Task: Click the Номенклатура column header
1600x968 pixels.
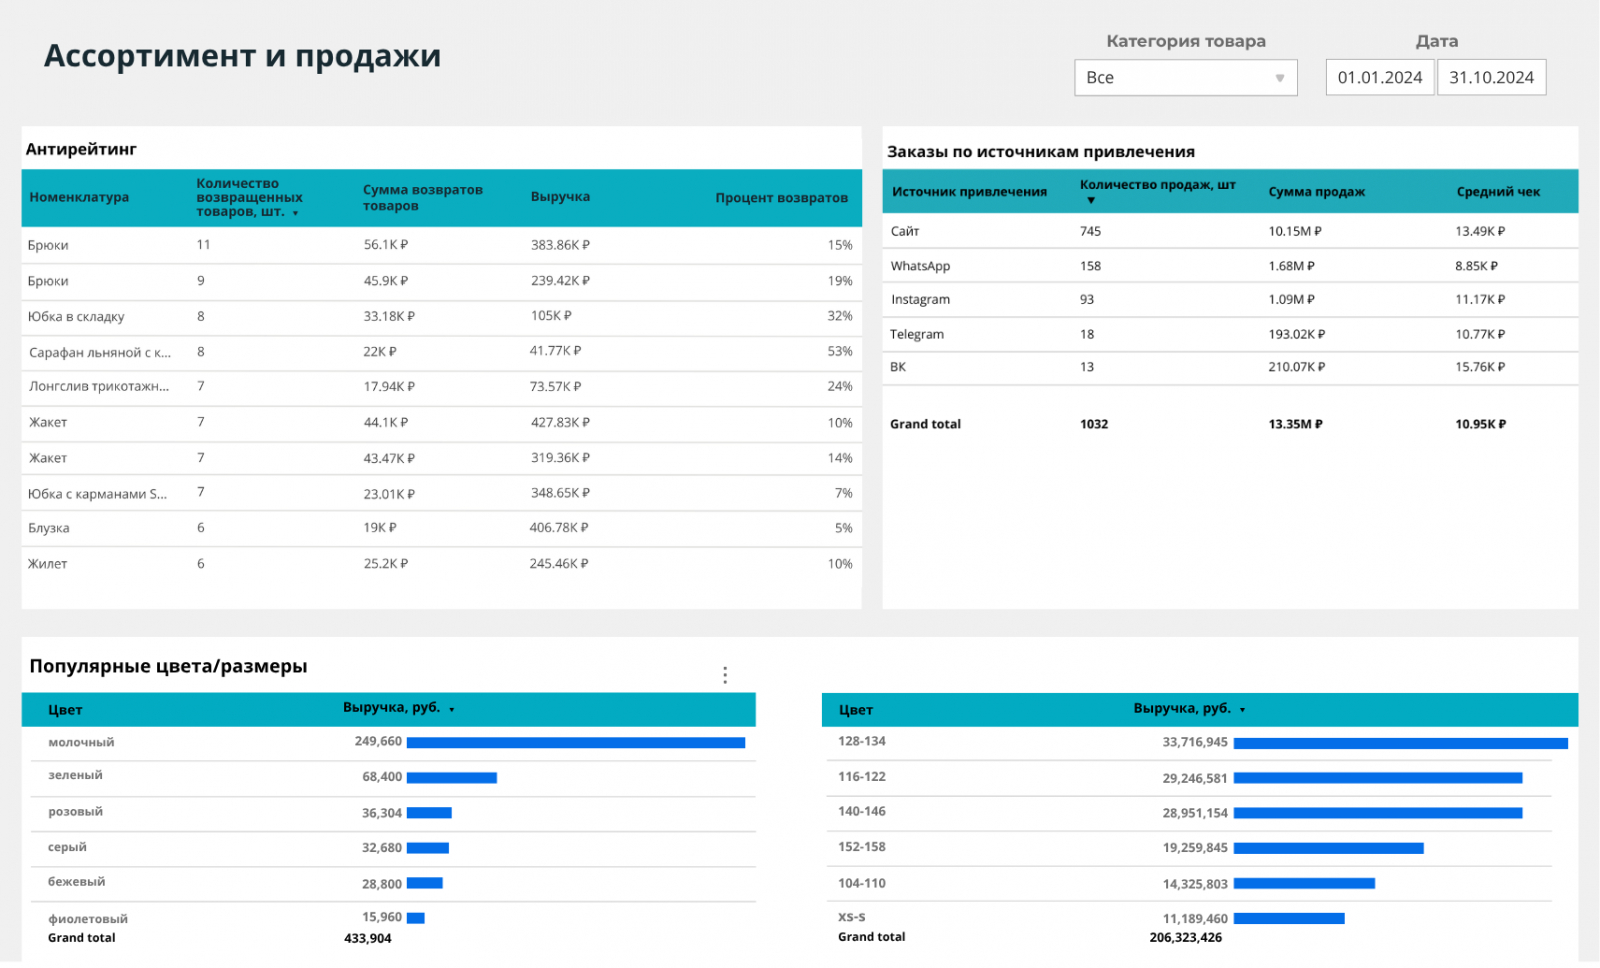Action: pos(79,198)
